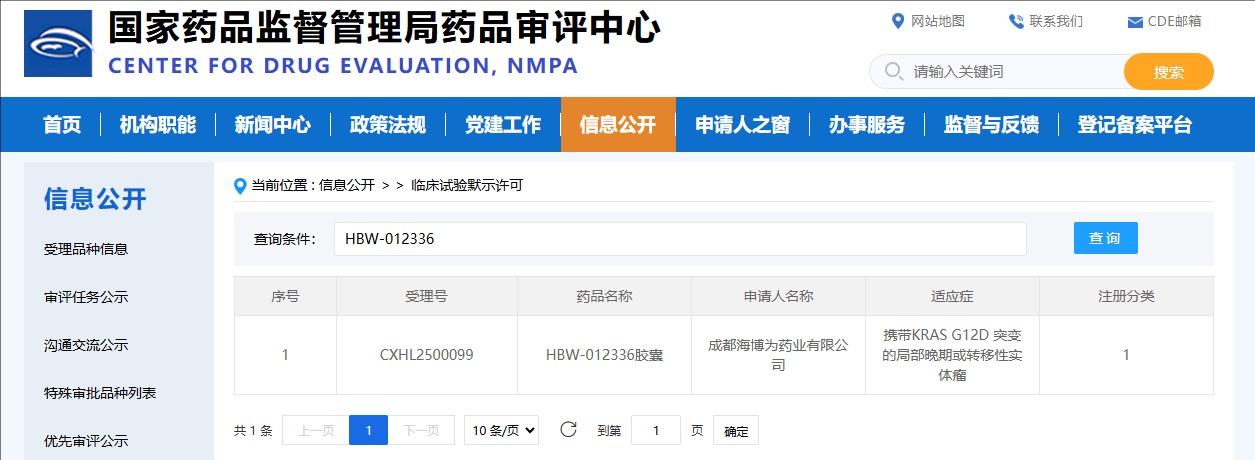Open 新闻中心 in the navigation bar
Screen dimensions: 1255x460
click(273, 125)
